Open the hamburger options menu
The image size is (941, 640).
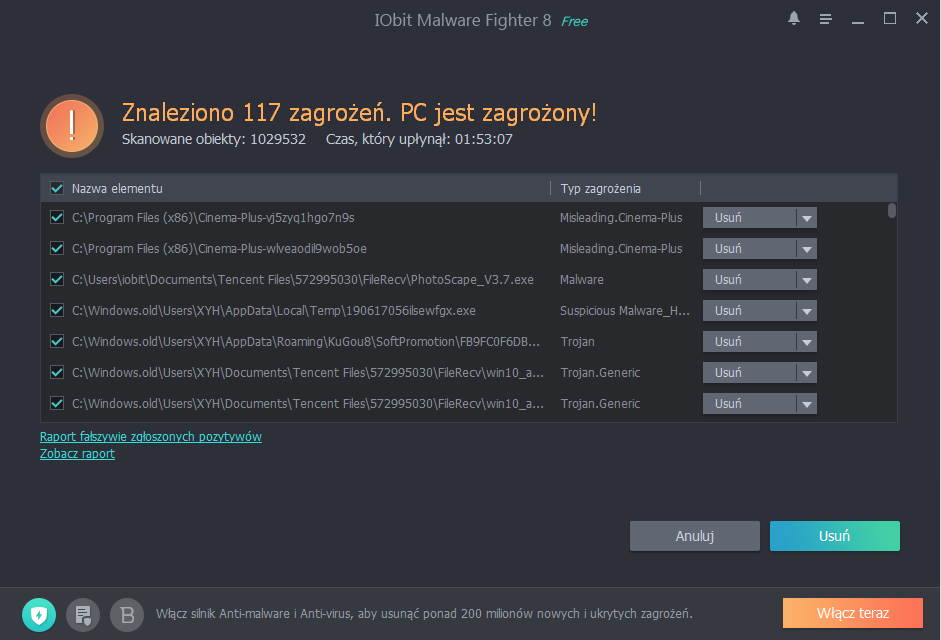pos(826,19)
